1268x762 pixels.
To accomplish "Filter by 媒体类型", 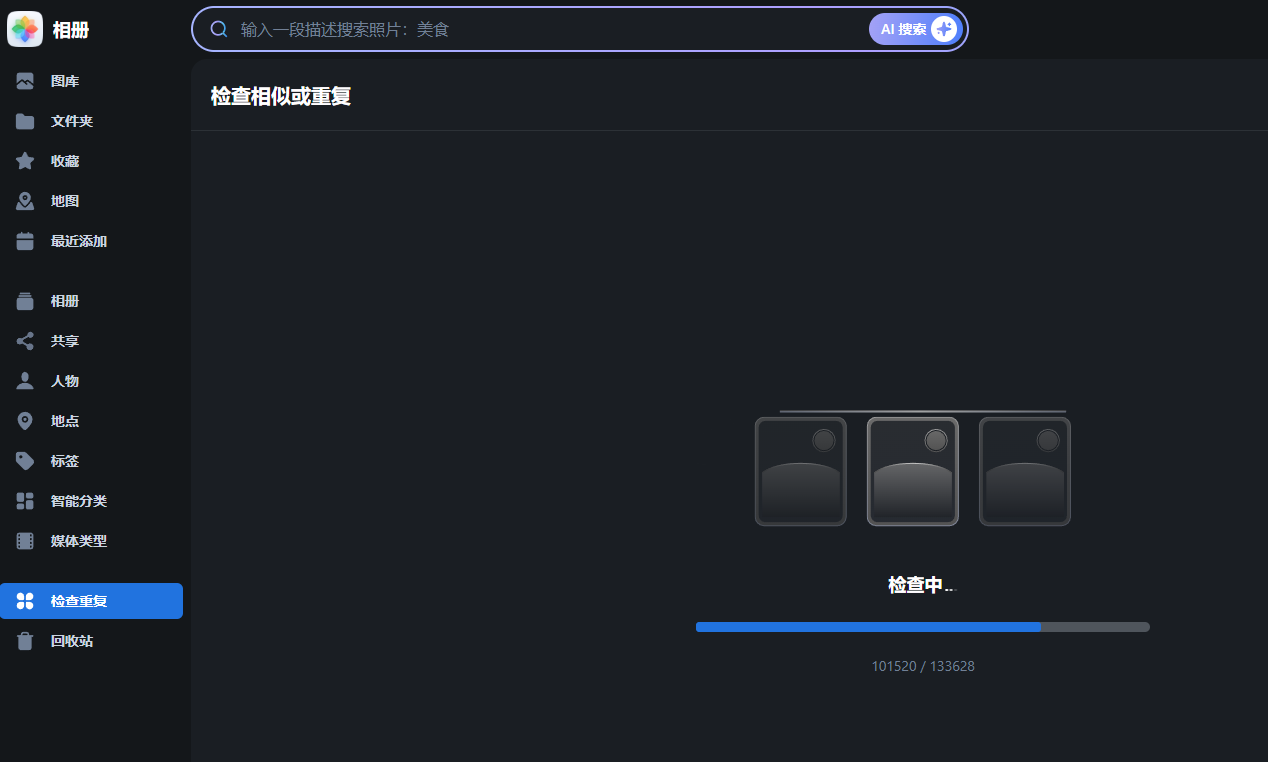I will tap(91, 541).
